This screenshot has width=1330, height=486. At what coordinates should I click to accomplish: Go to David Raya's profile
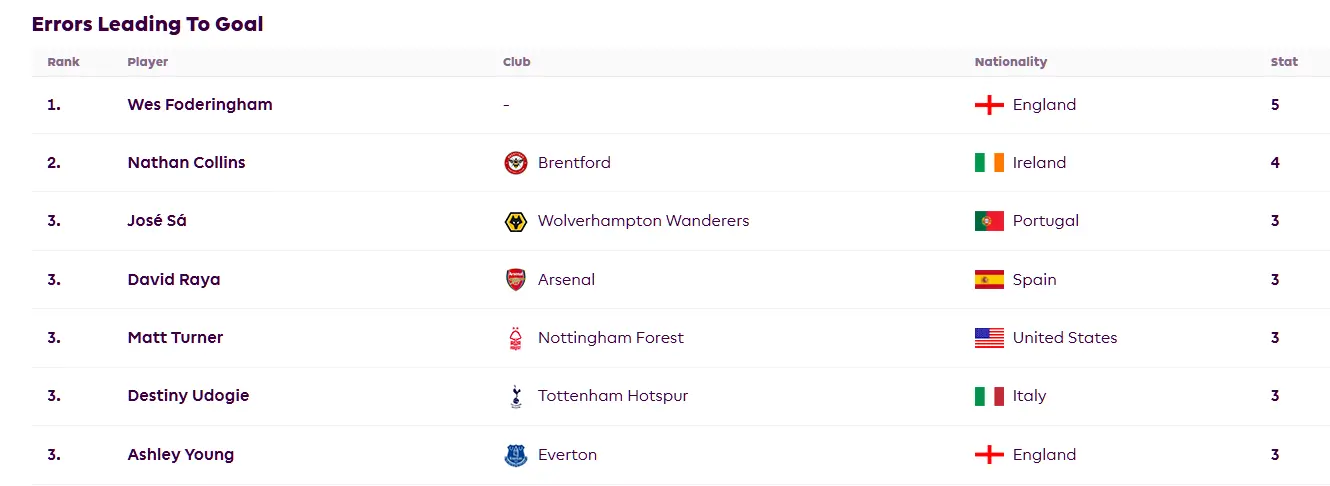pos(174,280)
